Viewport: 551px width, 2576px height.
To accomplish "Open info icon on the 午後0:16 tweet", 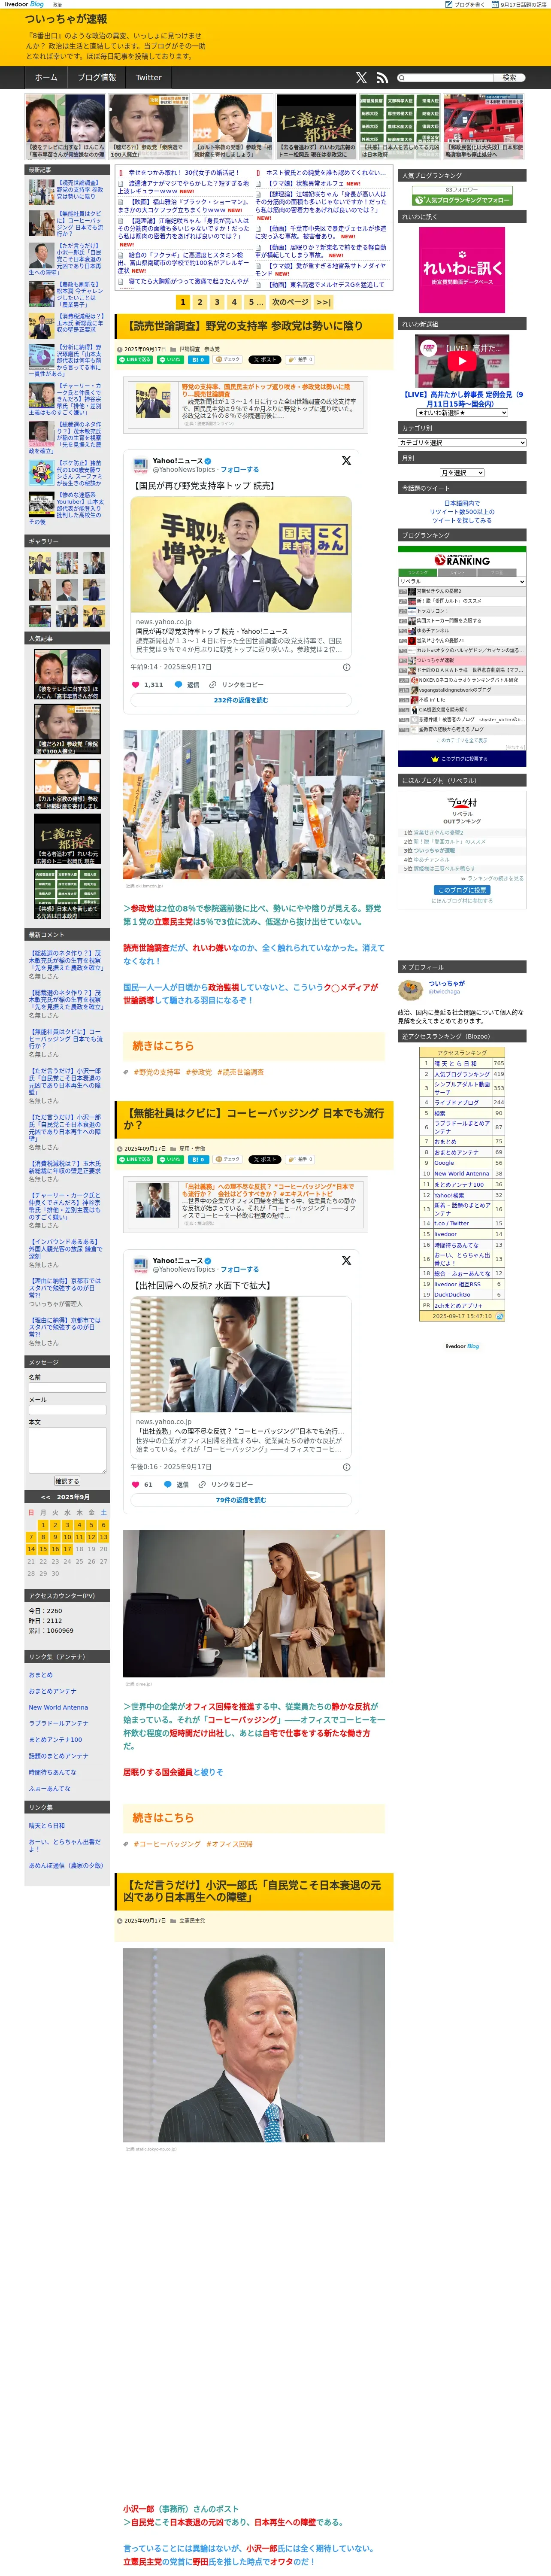I will pyautogui.click(x=347, y=1467).
